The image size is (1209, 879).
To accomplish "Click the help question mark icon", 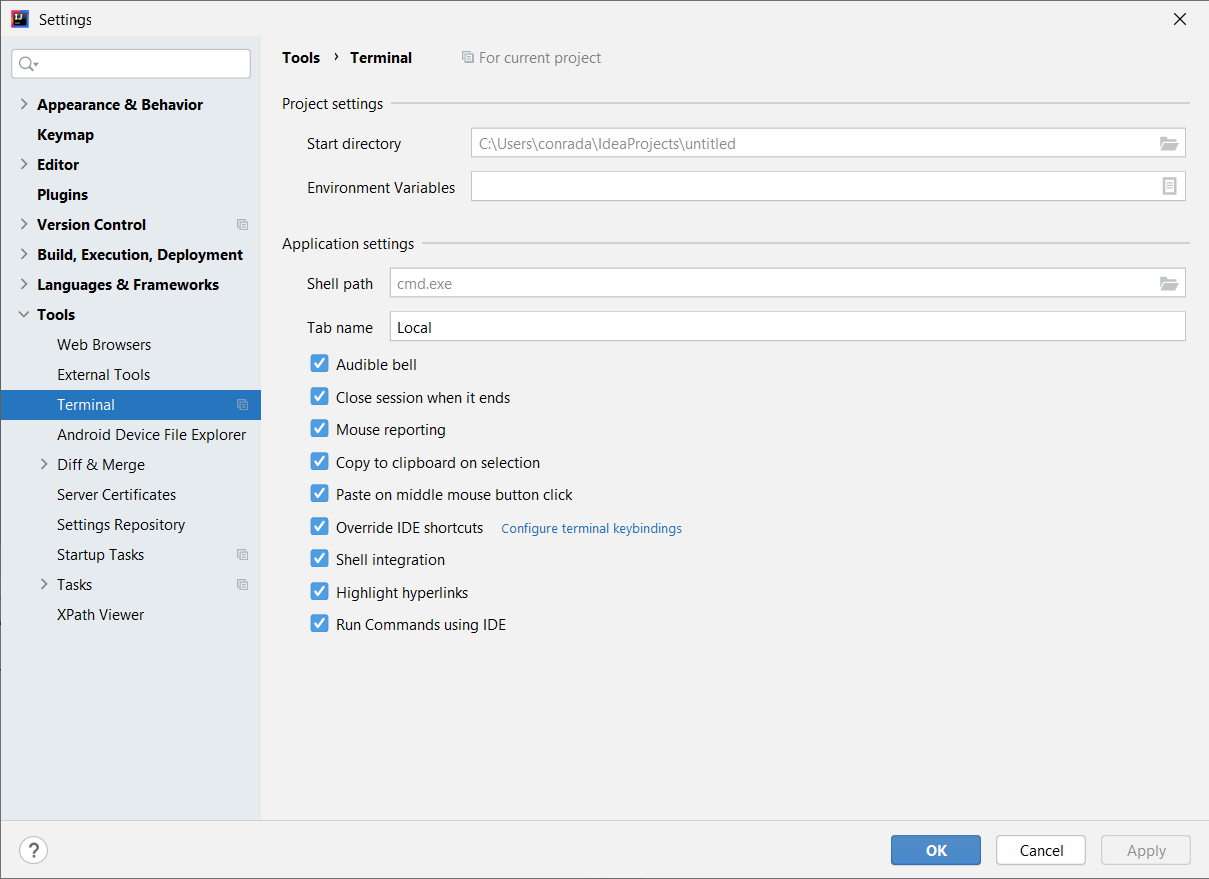I will coord(33,850).
